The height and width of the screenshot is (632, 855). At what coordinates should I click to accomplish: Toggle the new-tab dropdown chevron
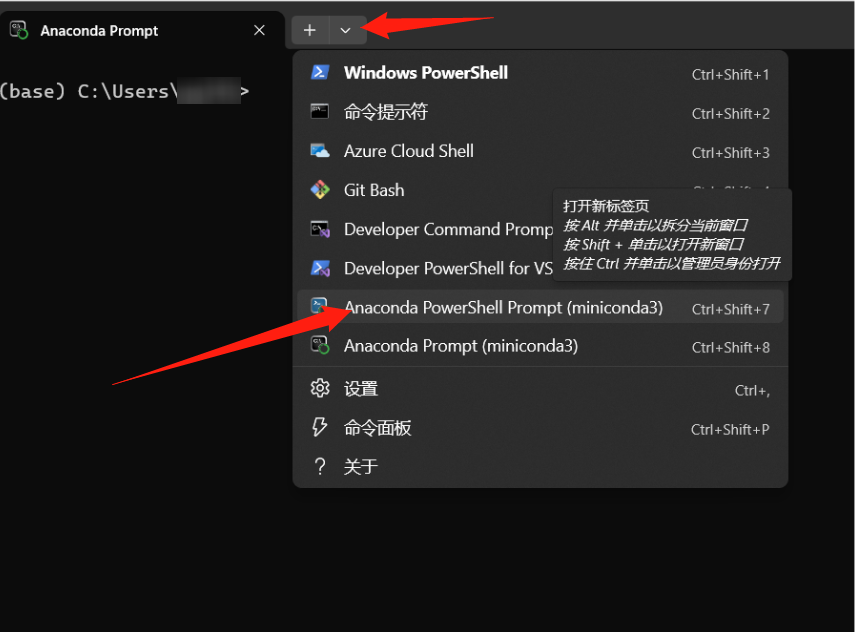pos(345,30)
